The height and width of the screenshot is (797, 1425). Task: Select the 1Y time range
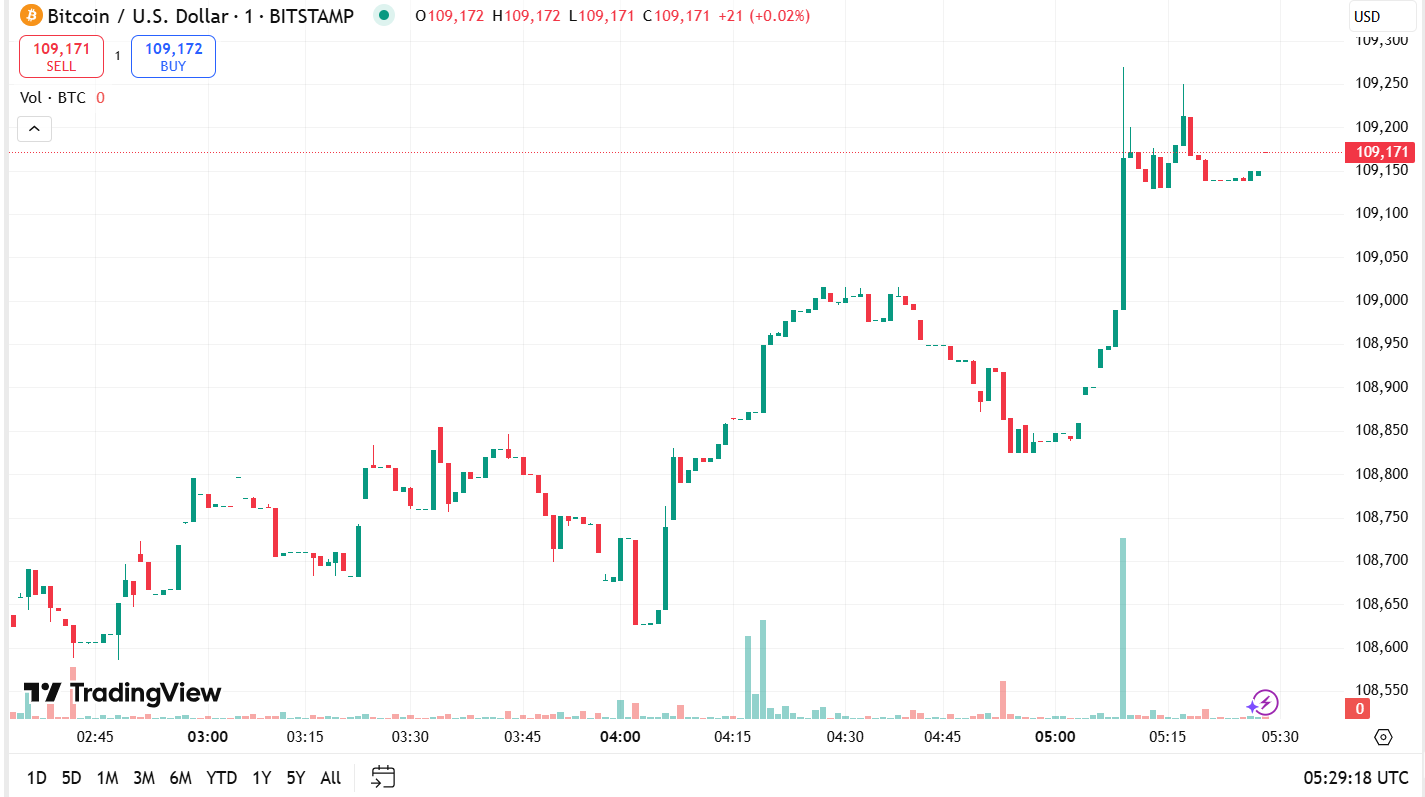261,778
